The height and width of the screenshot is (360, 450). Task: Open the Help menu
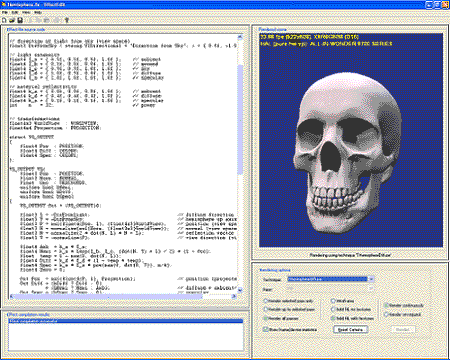[38, 12]
